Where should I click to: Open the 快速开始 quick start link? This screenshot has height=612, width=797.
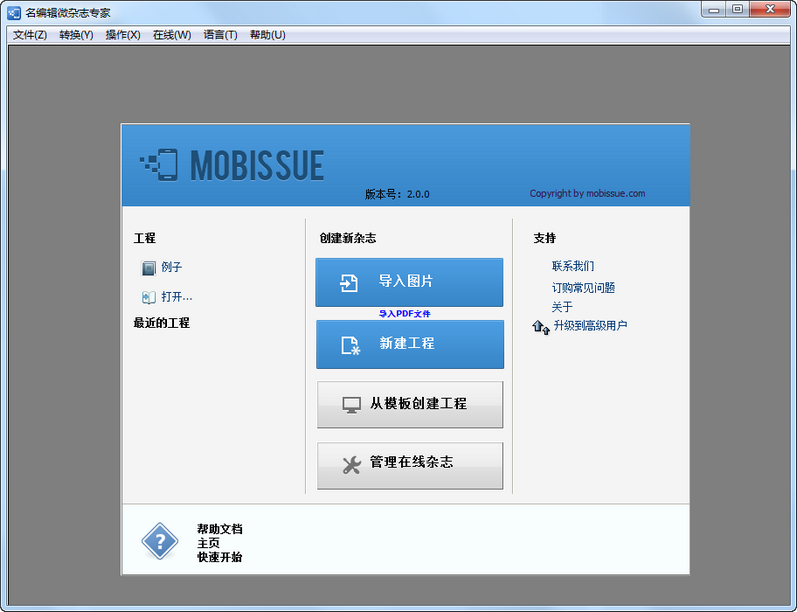219,557
